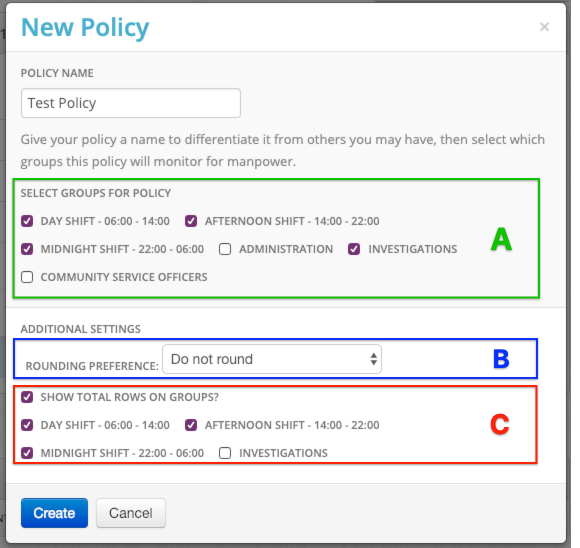Viewport: 580px width, 548px height.
Task: Toggle Show Total Rows on Groups checkbox
Action: pos(27,397)
